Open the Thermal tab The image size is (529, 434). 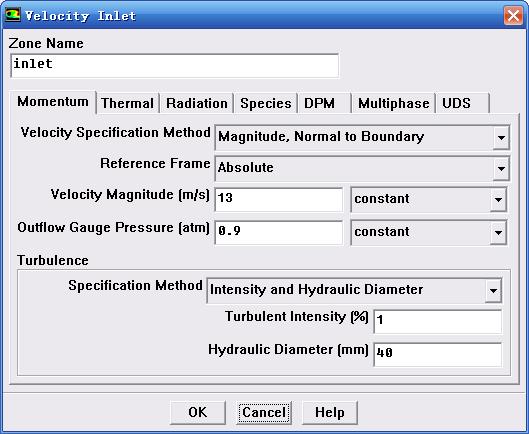[127, 103]
